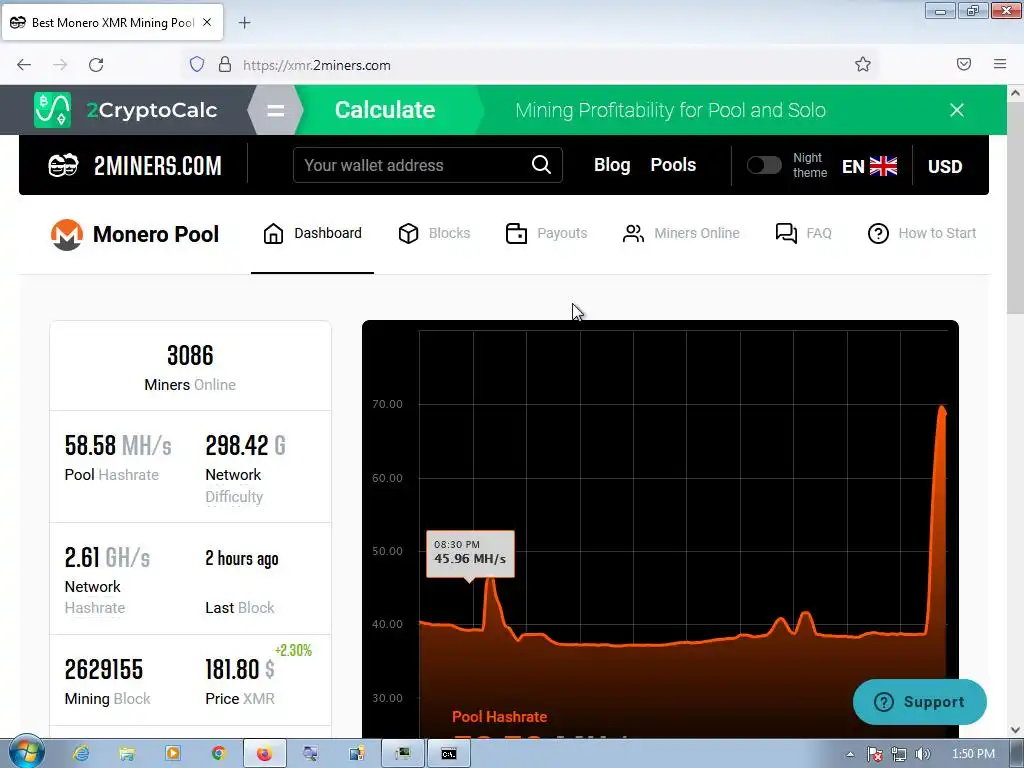Open the command prompt taskbar icon

448,754
